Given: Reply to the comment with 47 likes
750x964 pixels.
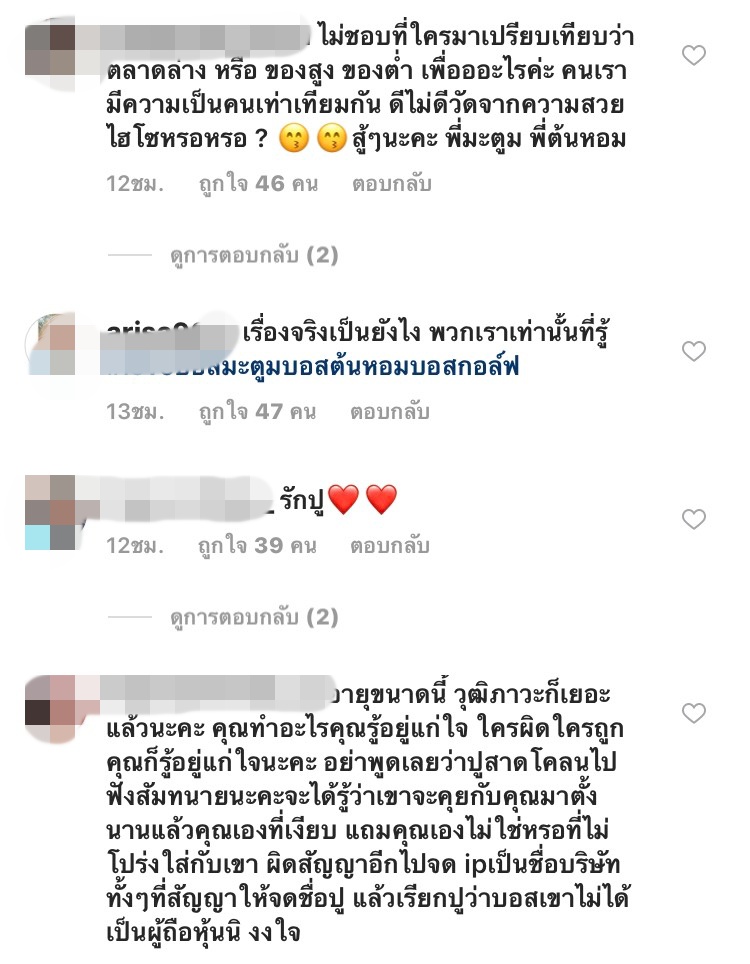Looking at the screenshot, I should tap(390, 411).
